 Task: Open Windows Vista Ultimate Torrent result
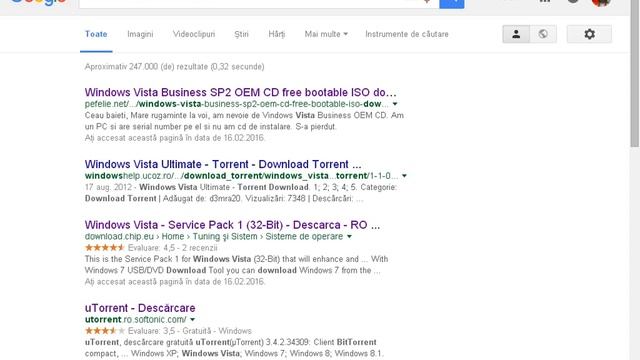pyautogui.click(x=223, y=164)
